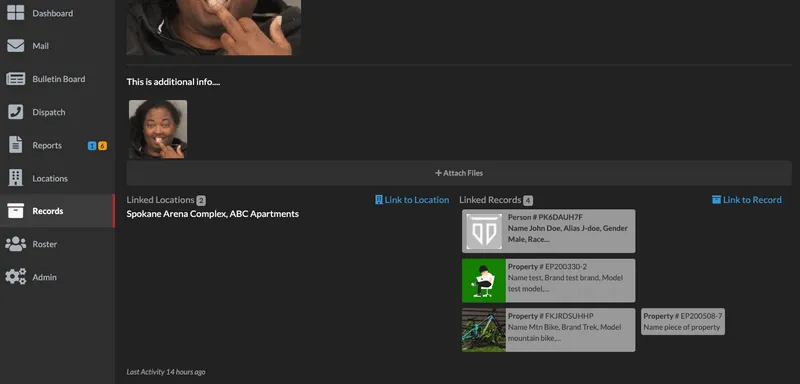Click the Linked Records count badge 4

coord(528,200)
